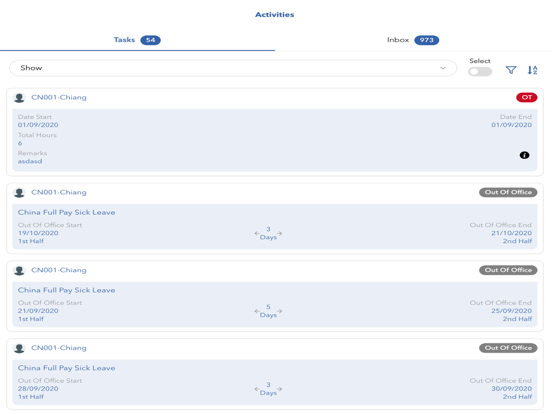The image size is (552, 414).
Task: Click end date 30/09/2020
Action: point(512,389)
